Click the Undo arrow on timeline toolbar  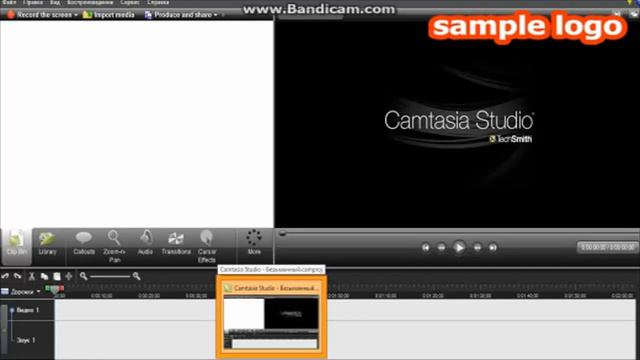pos(5,276)
